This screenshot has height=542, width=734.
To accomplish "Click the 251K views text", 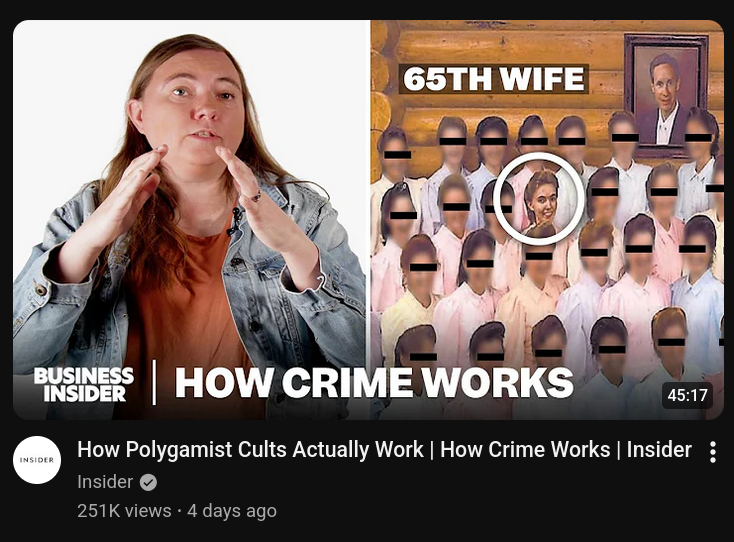I will (x=124, y=511).
